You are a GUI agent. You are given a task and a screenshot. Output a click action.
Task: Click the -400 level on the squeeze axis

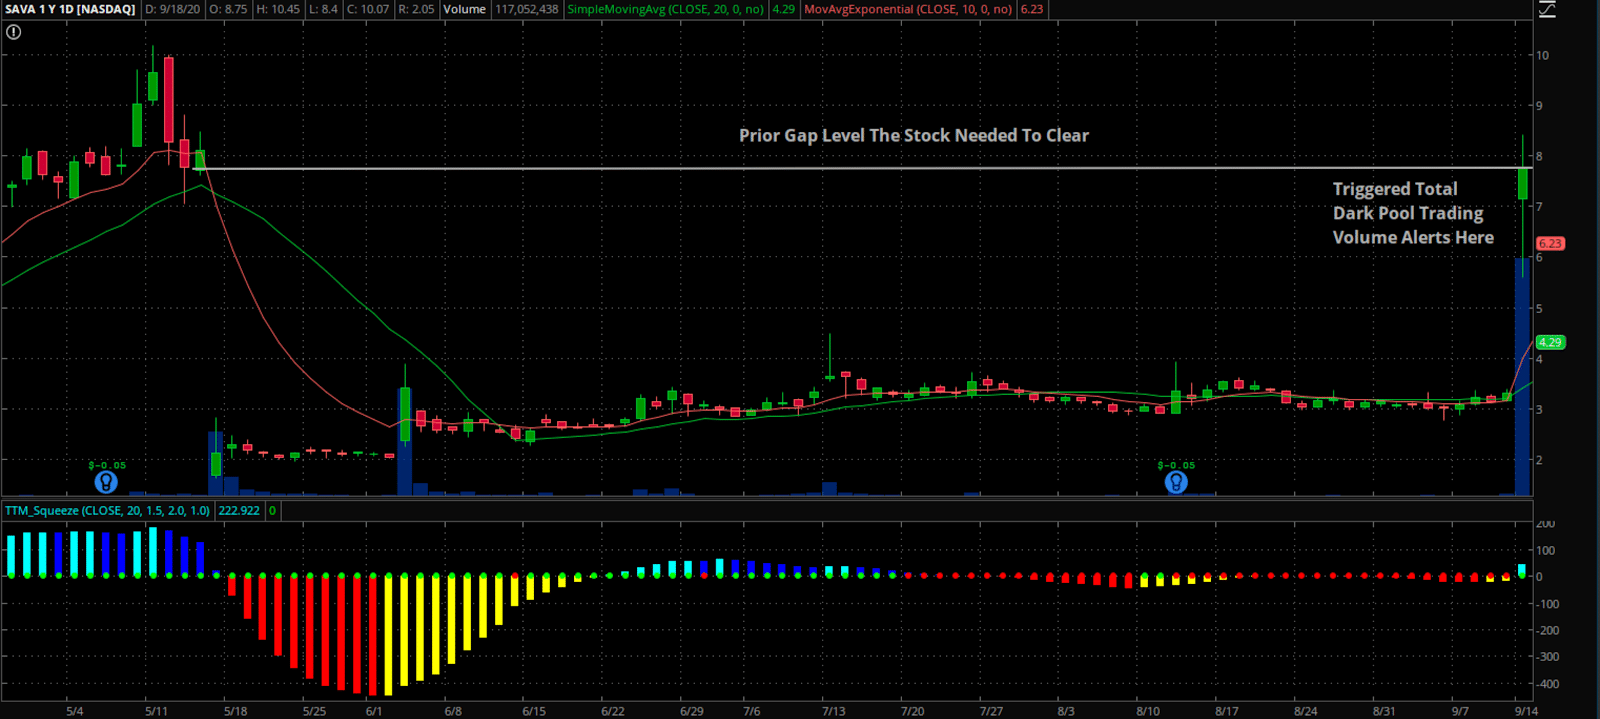(x=1549, y=684)
